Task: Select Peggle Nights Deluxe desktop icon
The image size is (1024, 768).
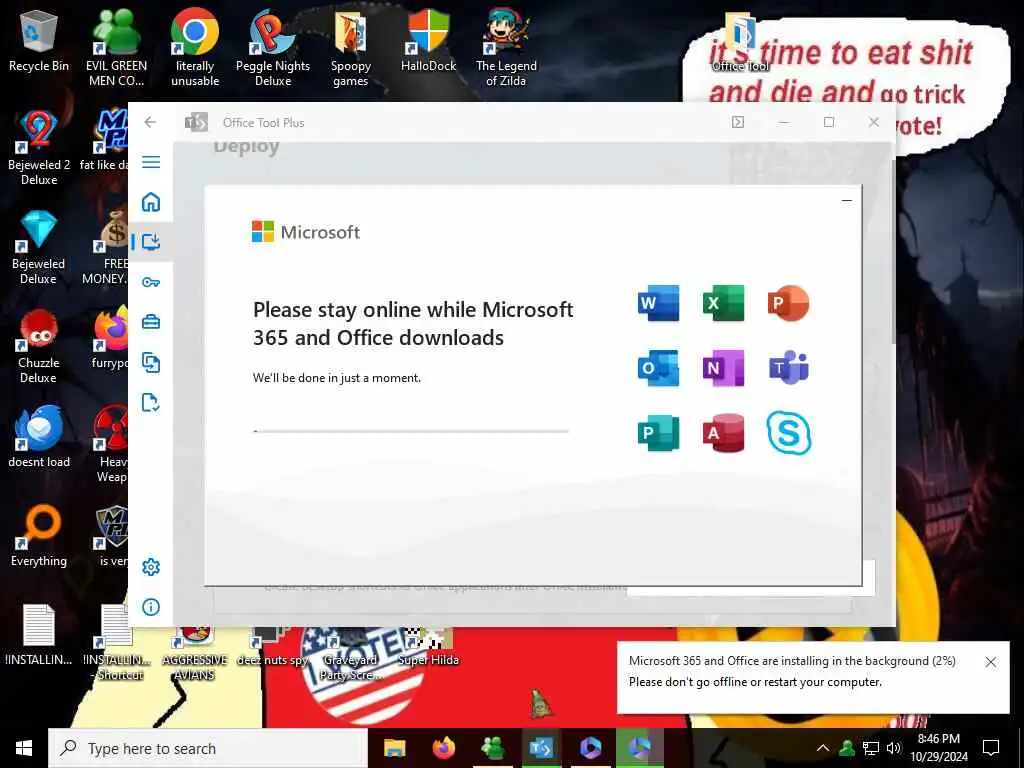Action: (x=273, y=48)
